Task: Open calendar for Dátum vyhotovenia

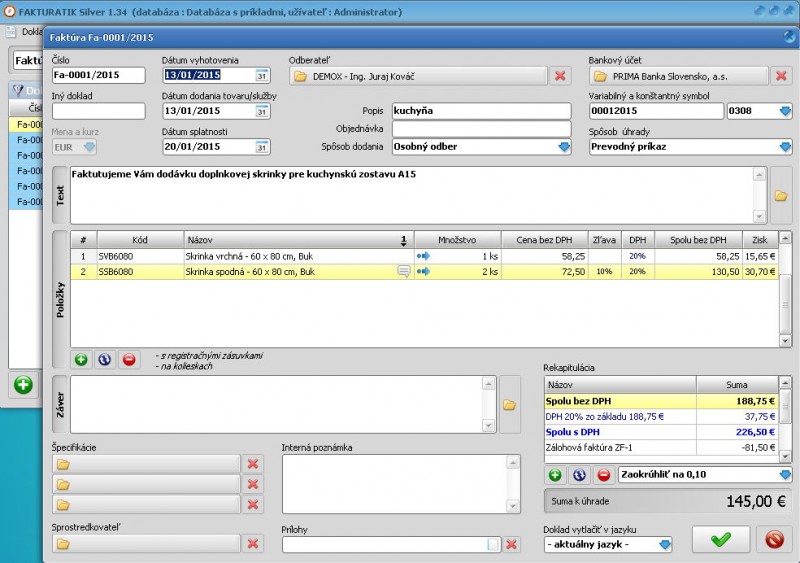Action: click(262, 76)
